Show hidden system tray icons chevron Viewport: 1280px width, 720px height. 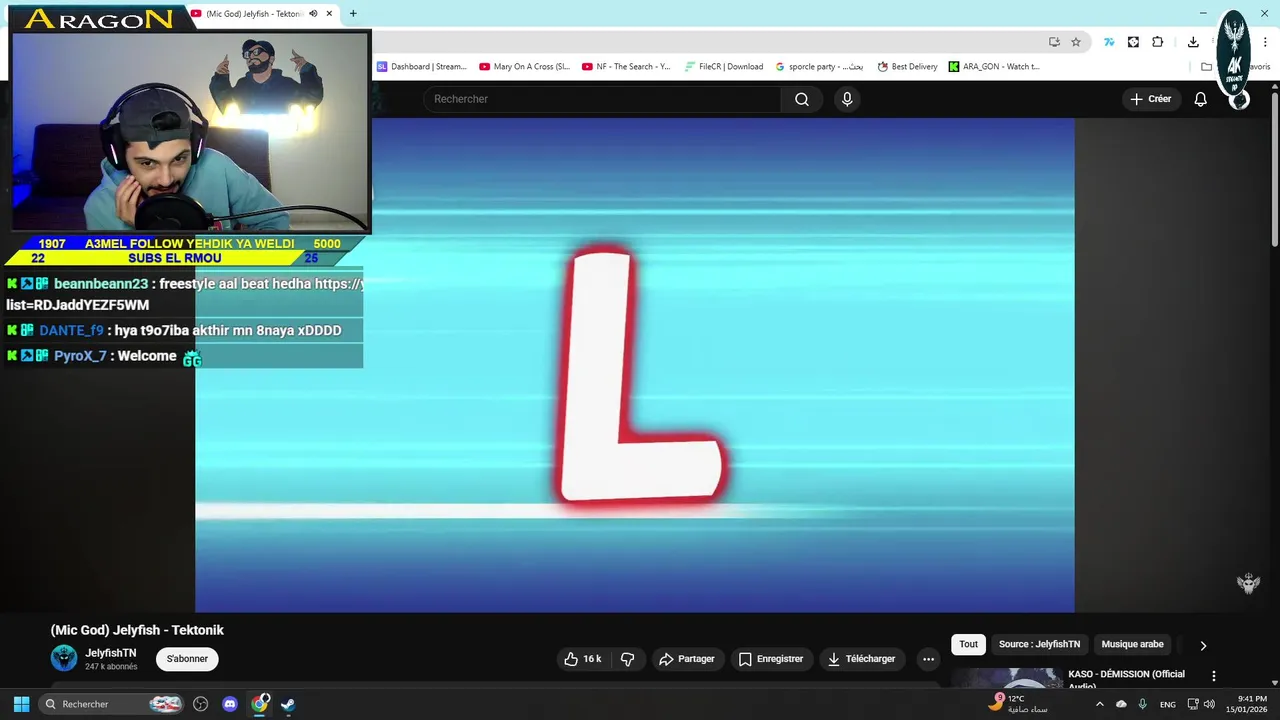[x=1100, y=704]
